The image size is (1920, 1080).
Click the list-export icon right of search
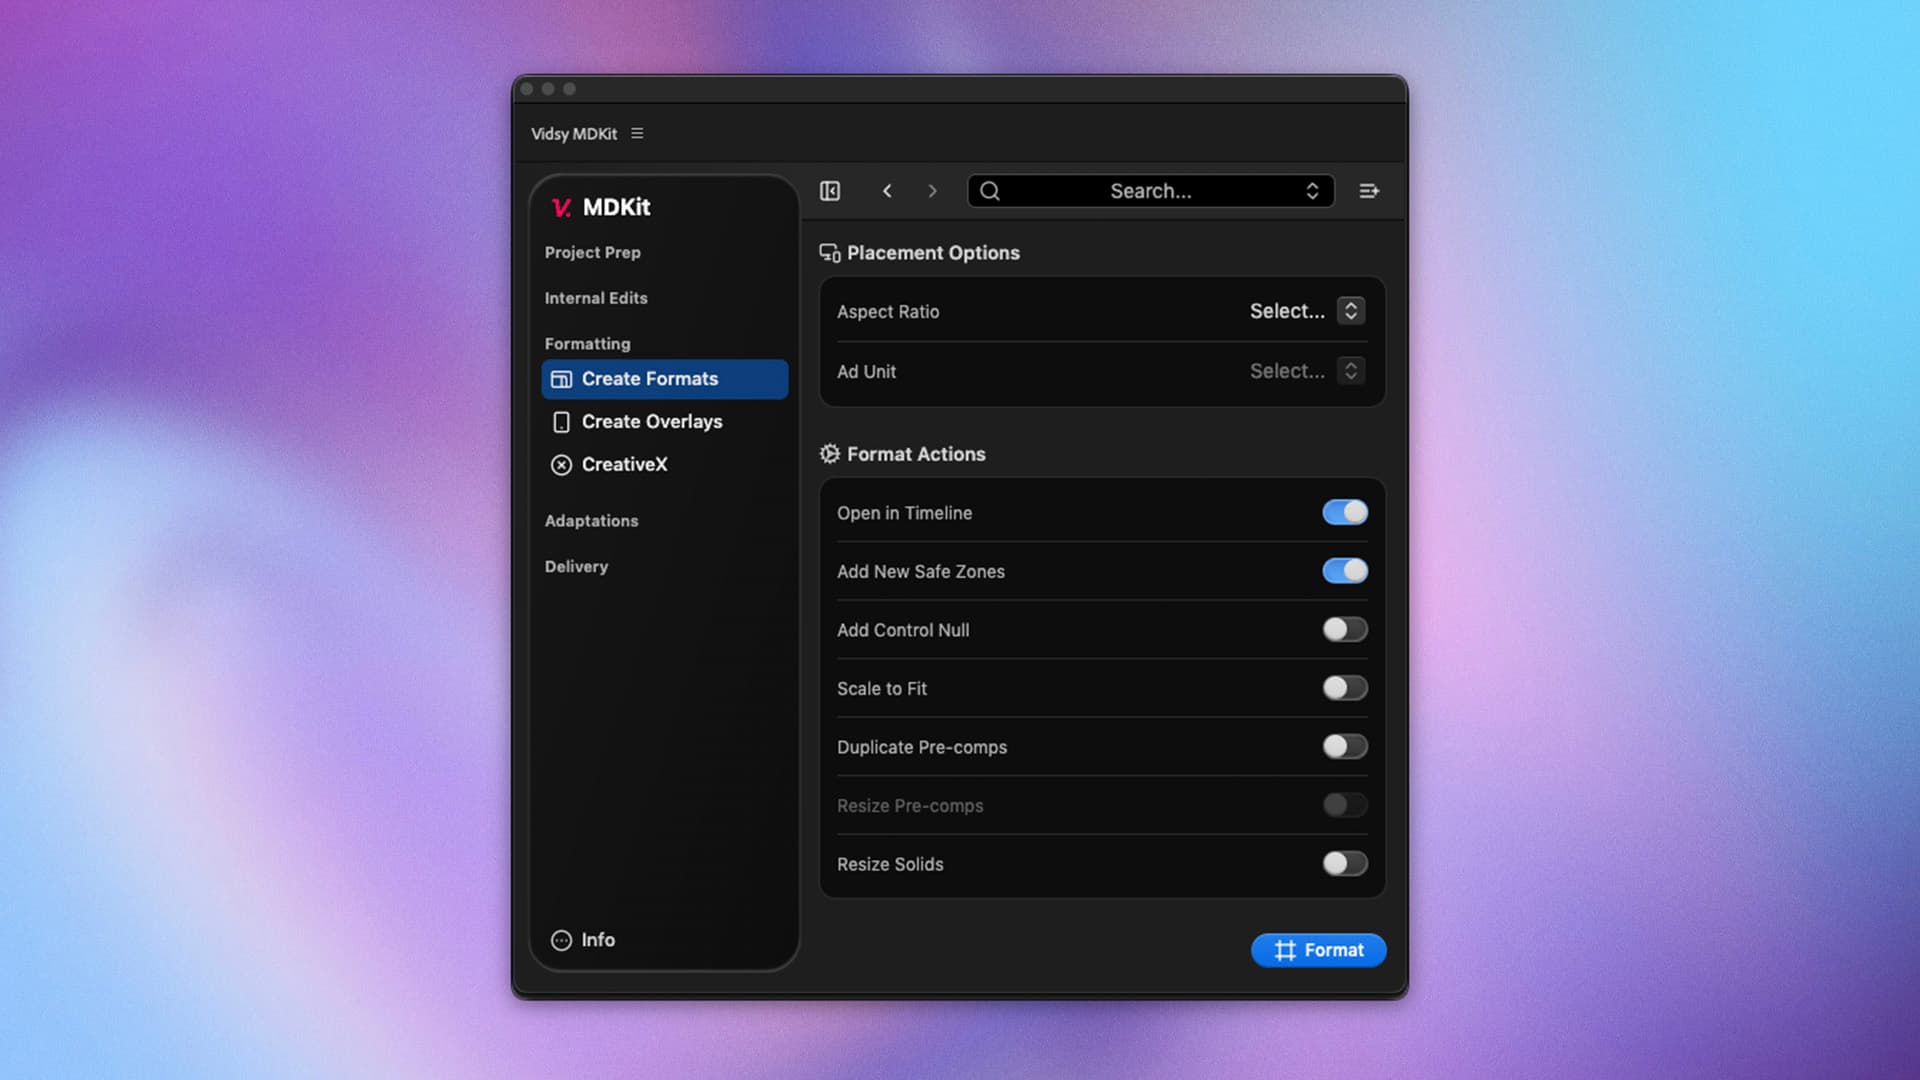[1369, 191]
